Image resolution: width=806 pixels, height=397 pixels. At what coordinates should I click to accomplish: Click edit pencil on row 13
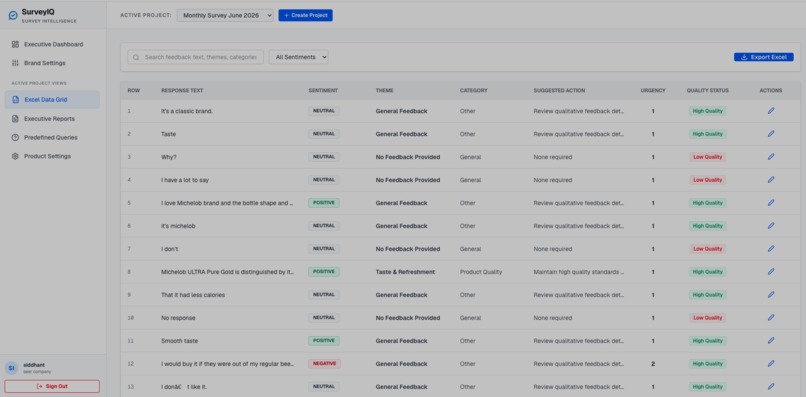coord(771,387)
